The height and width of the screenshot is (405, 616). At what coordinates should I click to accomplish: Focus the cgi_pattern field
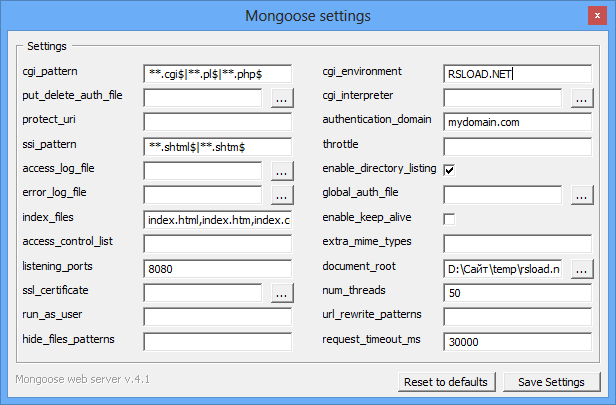click(218, 73)
